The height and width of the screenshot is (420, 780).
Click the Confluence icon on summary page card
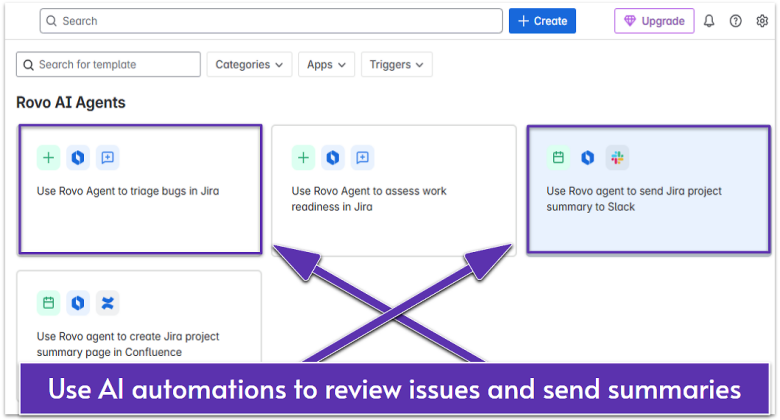click(x=107, y=303)
